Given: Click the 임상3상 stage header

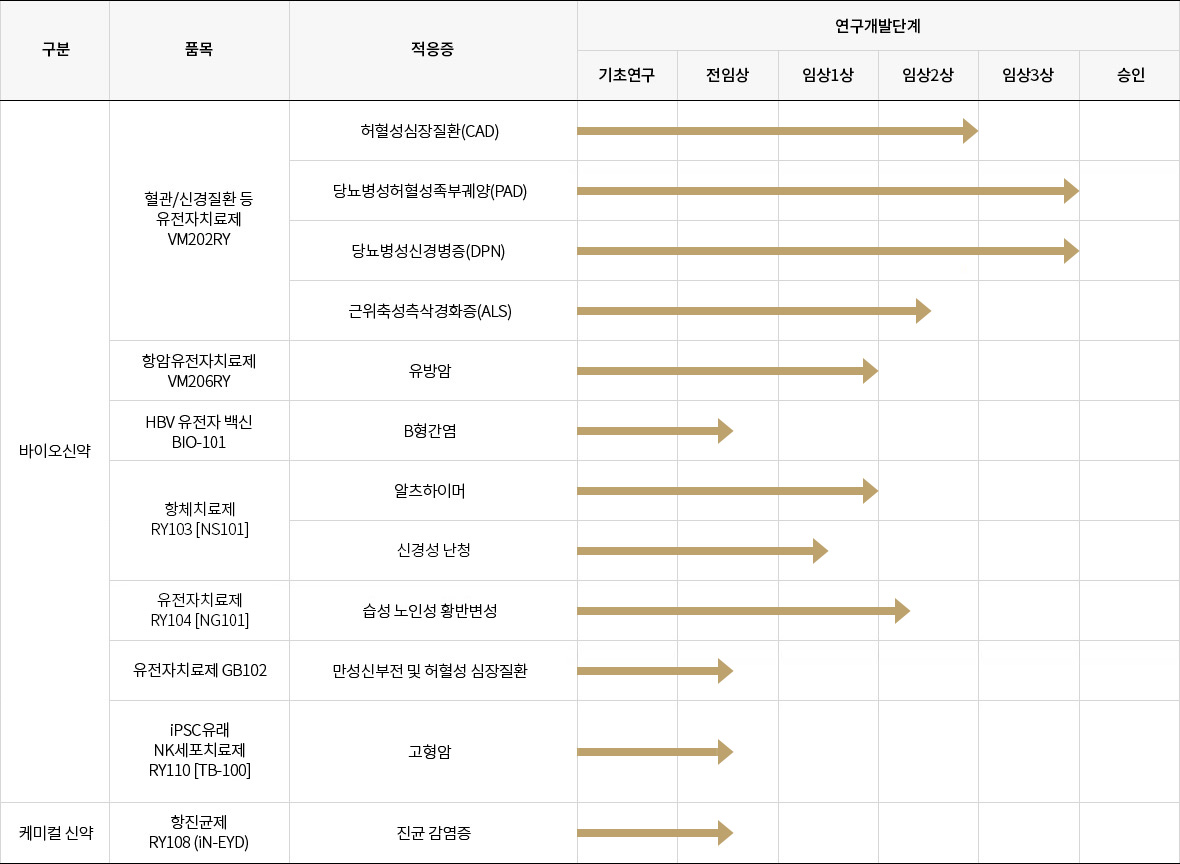Looking at the screenshot, I should (x=1028, y=76).
